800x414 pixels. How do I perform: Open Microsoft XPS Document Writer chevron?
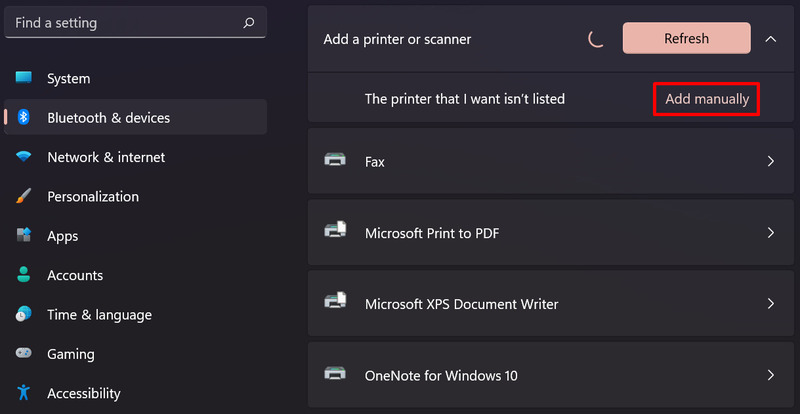(x=770, y=304)
